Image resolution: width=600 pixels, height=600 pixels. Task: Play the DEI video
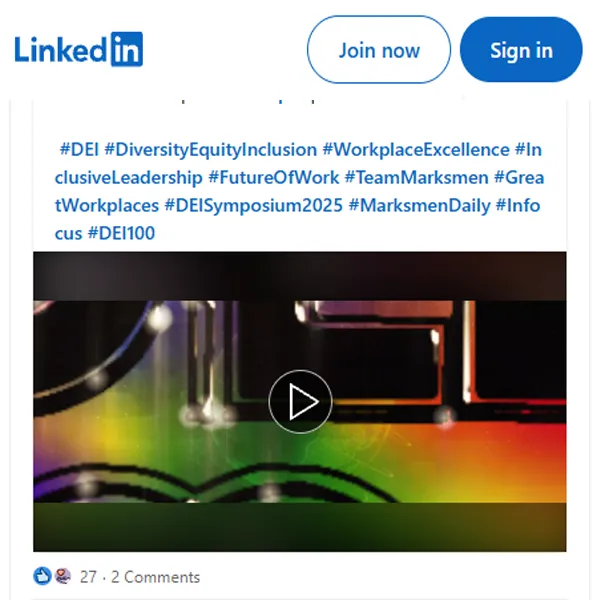click(300, 401)
